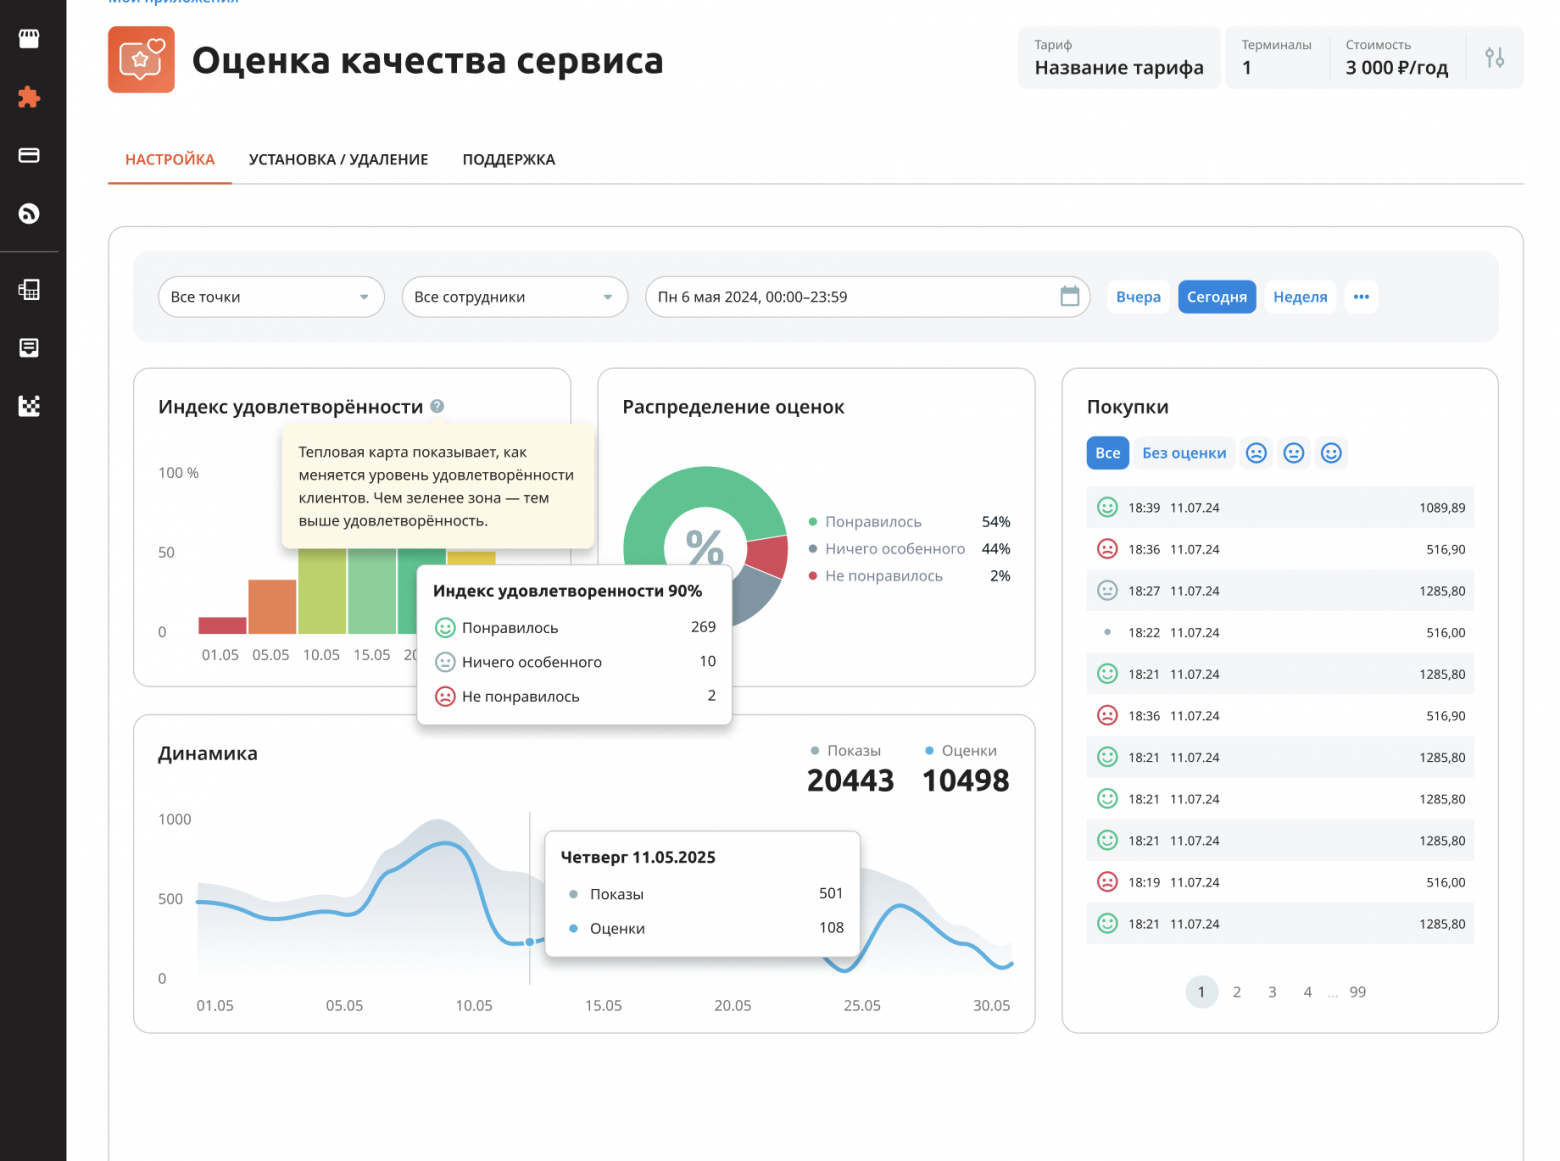Open the receipt document icon in sidebar
1560x1161 pixels.
pos(29,348)
